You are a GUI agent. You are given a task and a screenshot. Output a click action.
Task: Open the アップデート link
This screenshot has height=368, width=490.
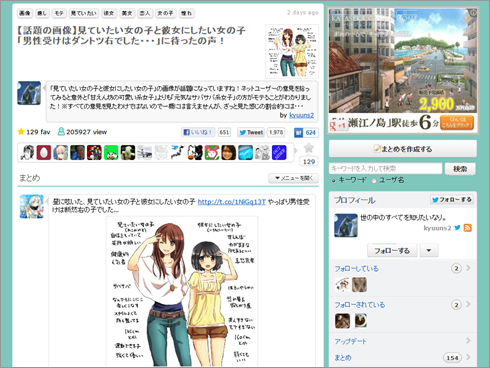(350, 341)
